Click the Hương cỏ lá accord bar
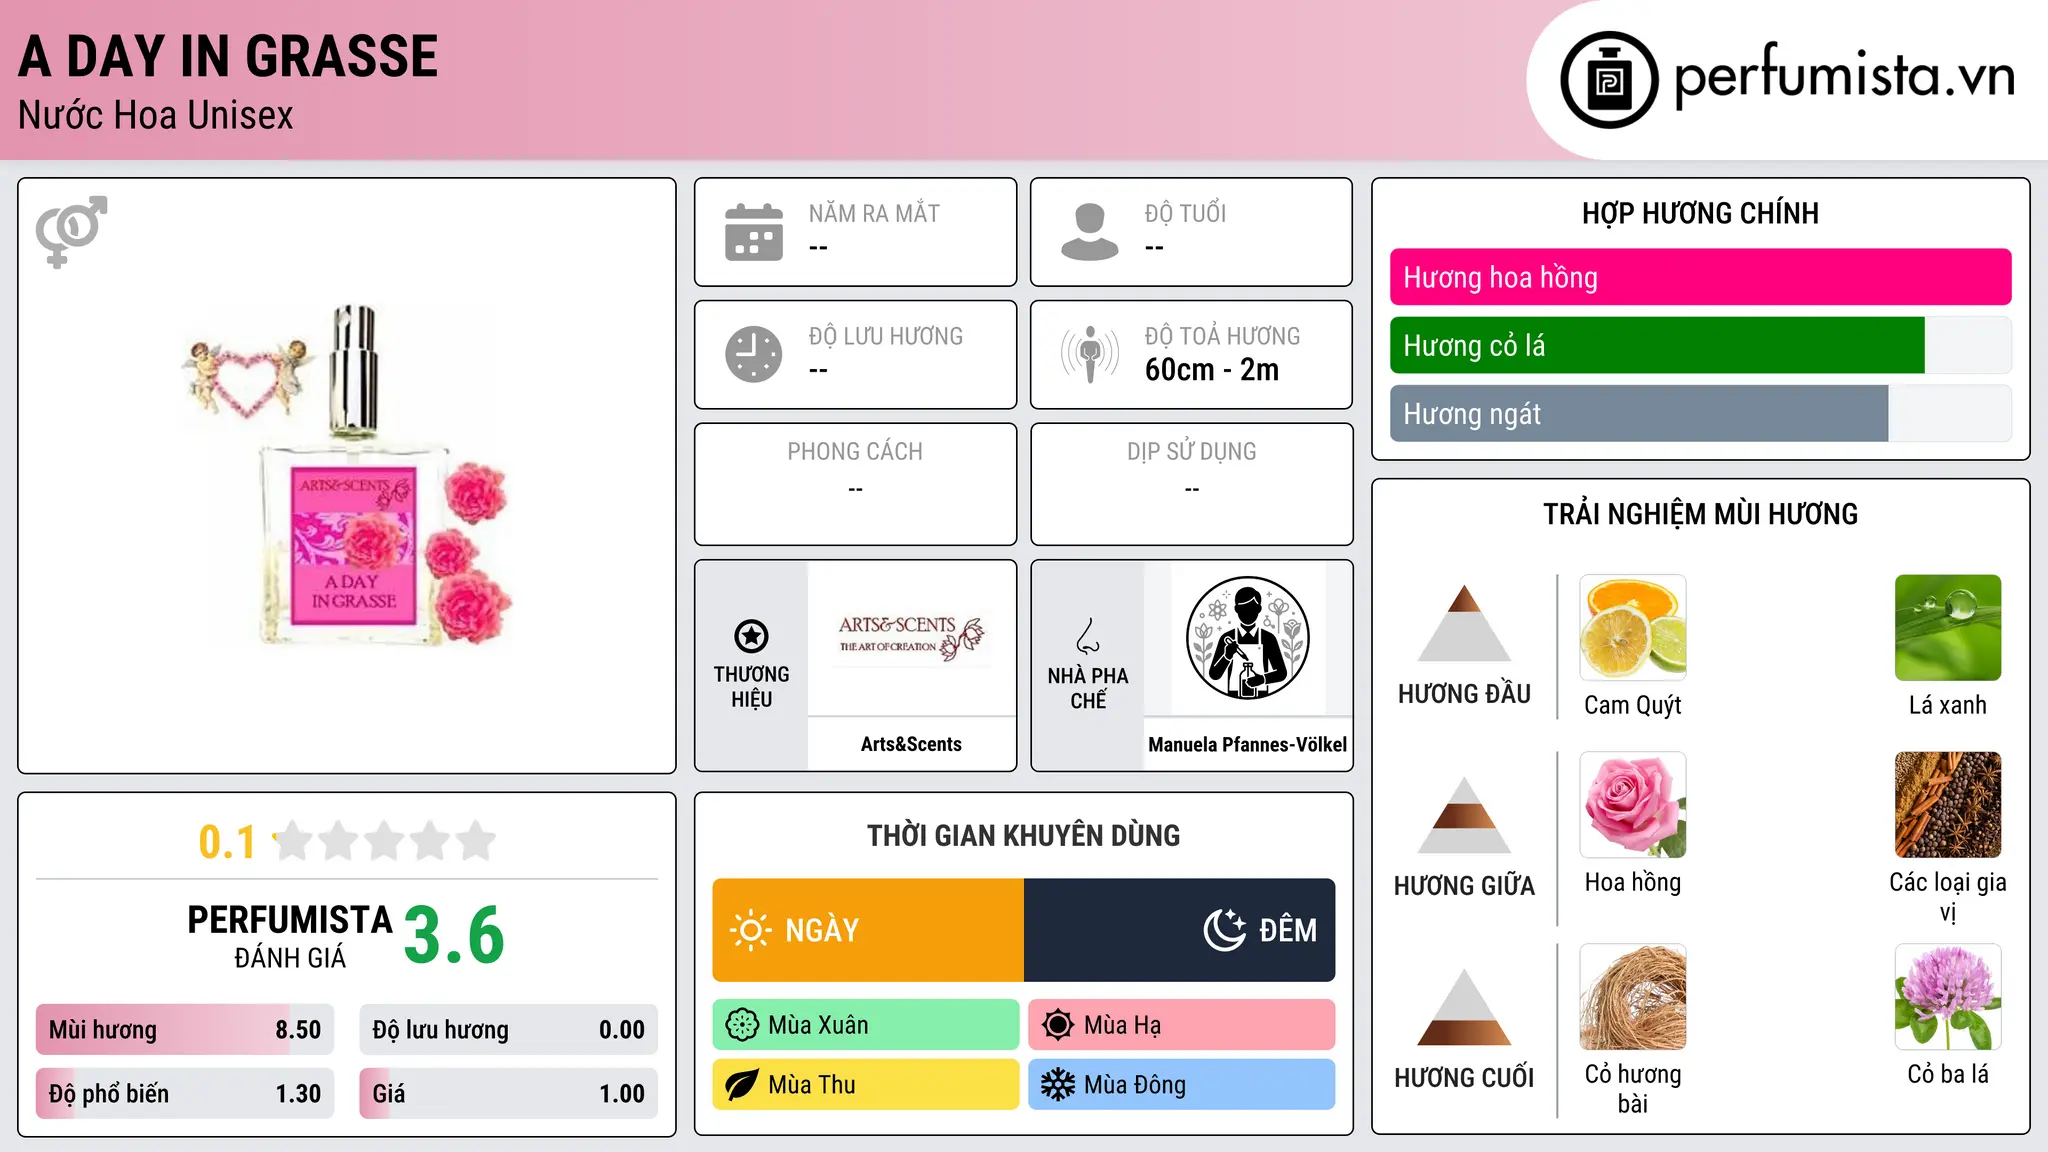 click(1701, 345)
